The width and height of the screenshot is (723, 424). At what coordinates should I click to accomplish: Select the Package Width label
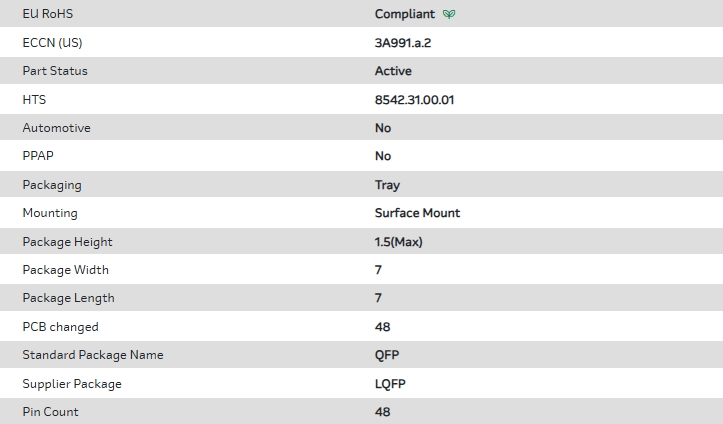[x=65, y=270]
